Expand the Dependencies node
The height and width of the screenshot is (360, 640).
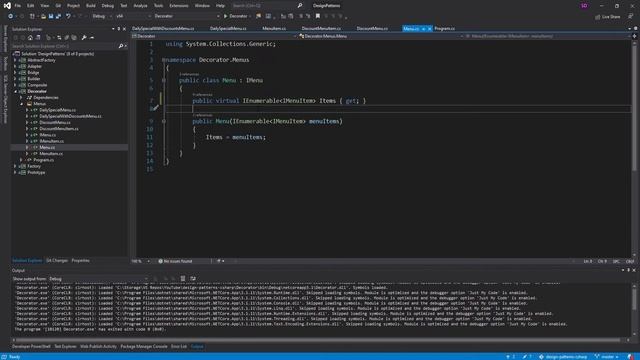[21, 98]
